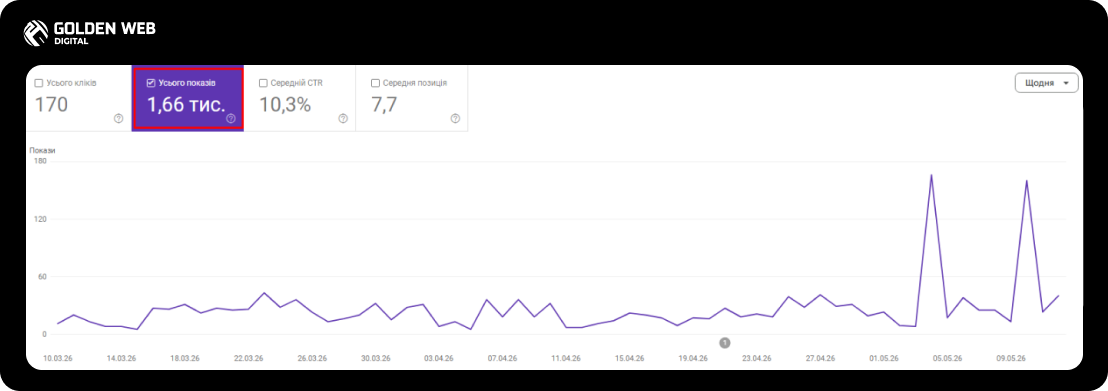Click the 22.03.26 date label

pyautogui.click(x=248, y=358)
